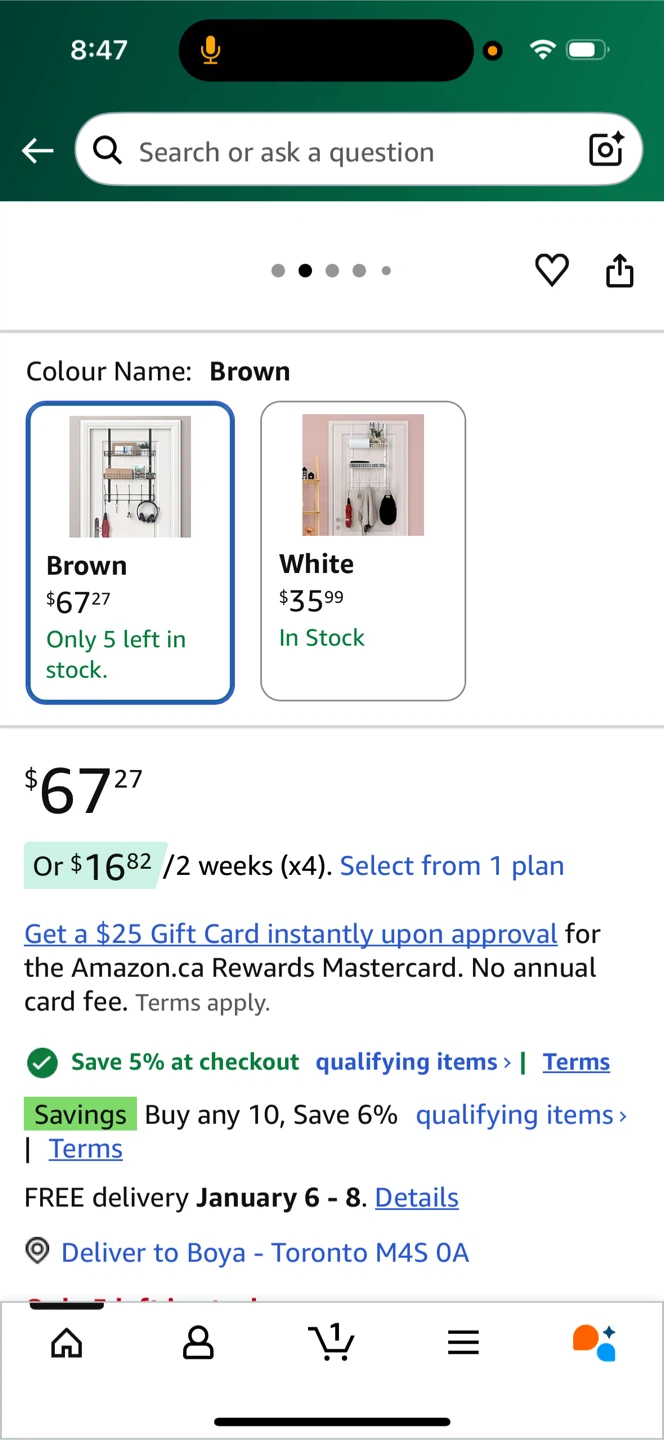This screenshot has height=1440, width=664.
Task: Expand Buy any 10 qualifying items
Action: tap(521, 1115)
